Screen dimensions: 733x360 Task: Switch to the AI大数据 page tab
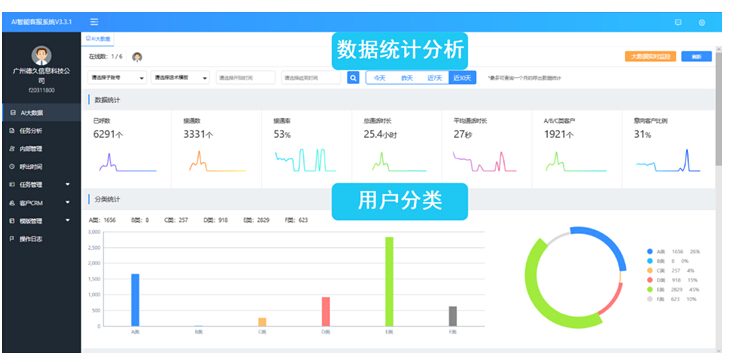click(x=98, y=40)
